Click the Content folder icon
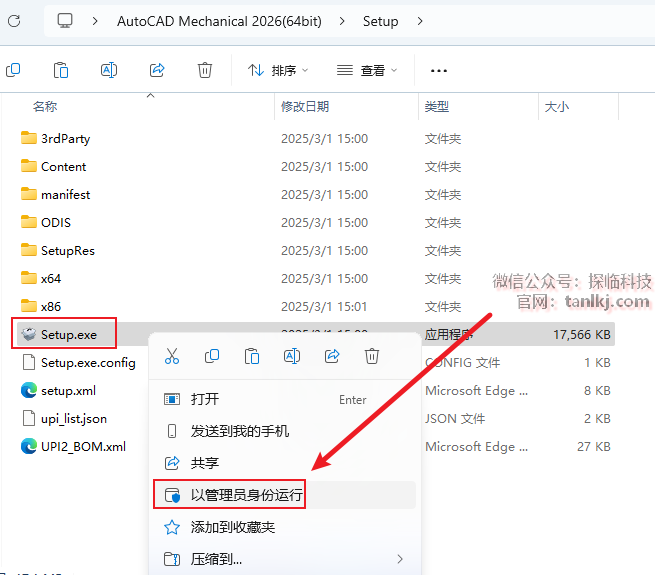 coord(28,165)
